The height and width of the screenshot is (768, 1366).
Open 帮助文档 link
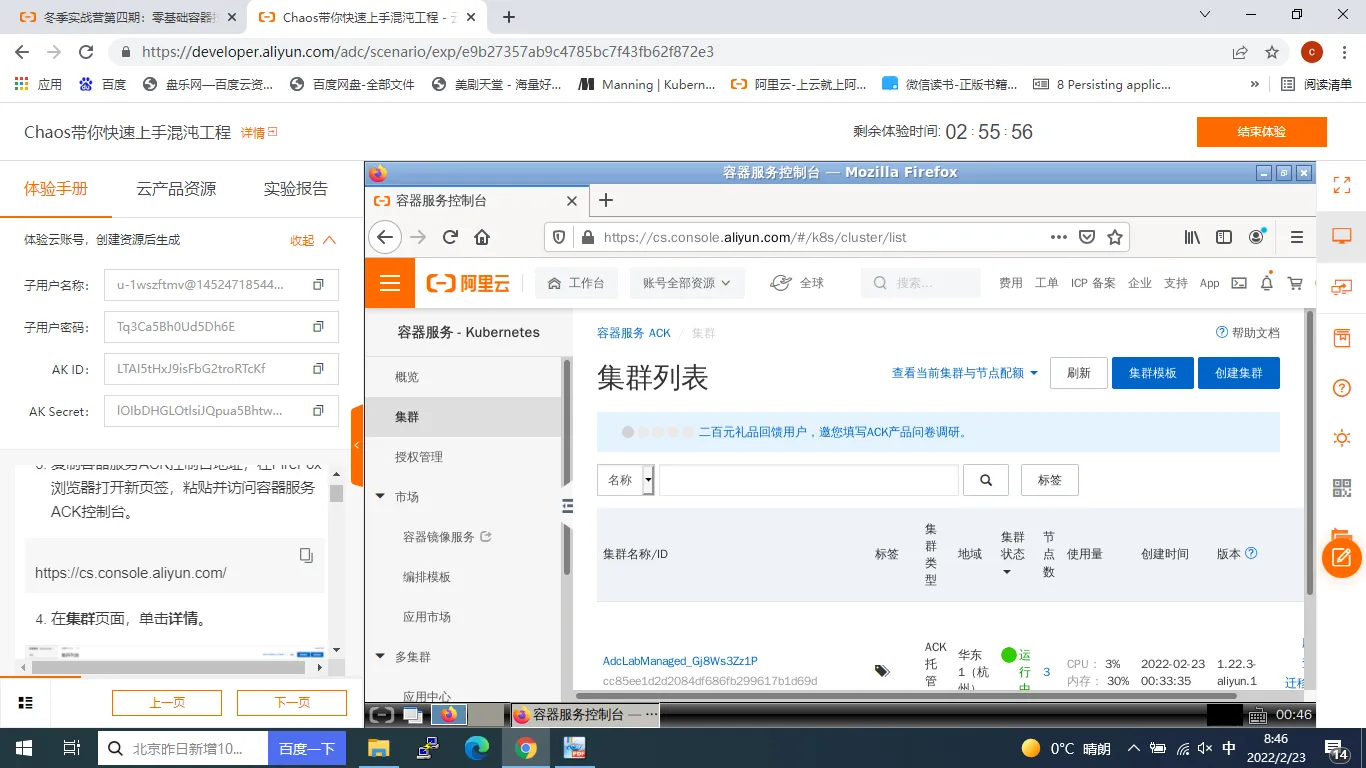point(1248,333)
